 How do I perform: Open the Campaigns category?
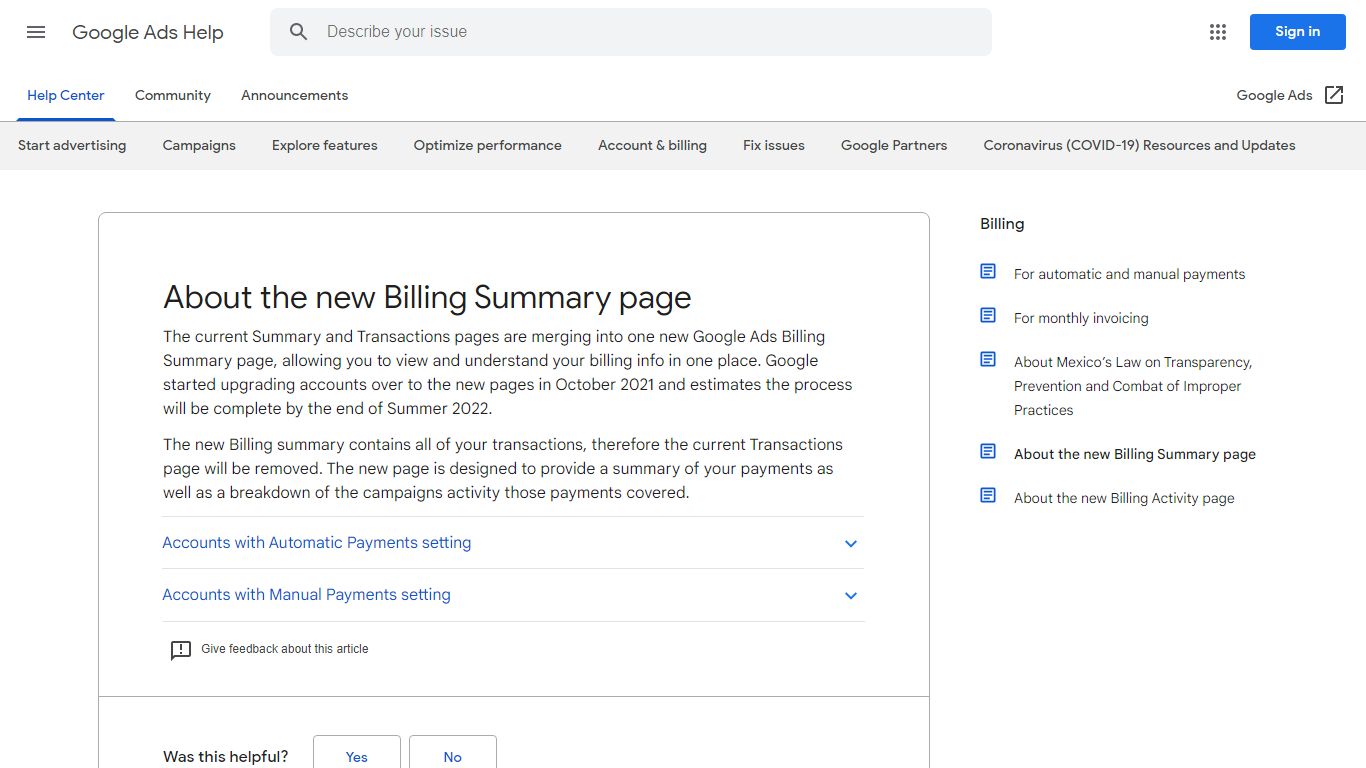[x=199, y=146]
